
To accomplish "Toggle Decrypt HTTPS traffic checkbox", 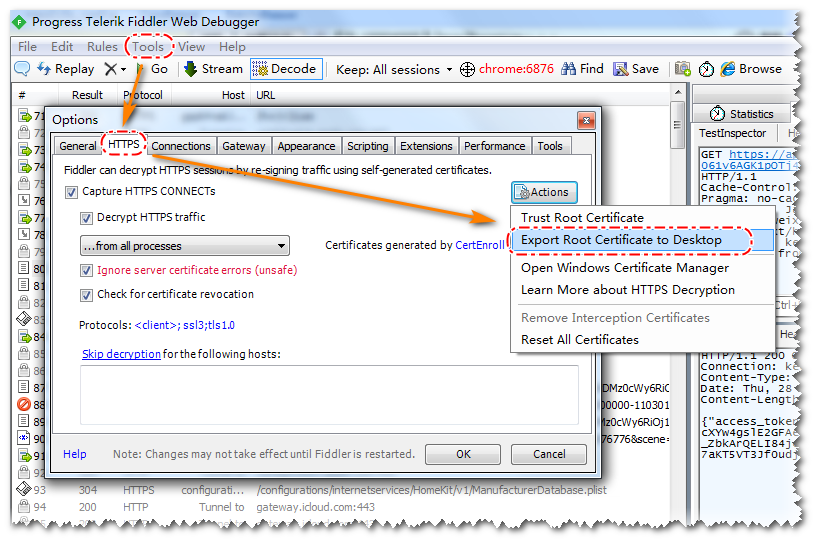I will tap(86, 218).
